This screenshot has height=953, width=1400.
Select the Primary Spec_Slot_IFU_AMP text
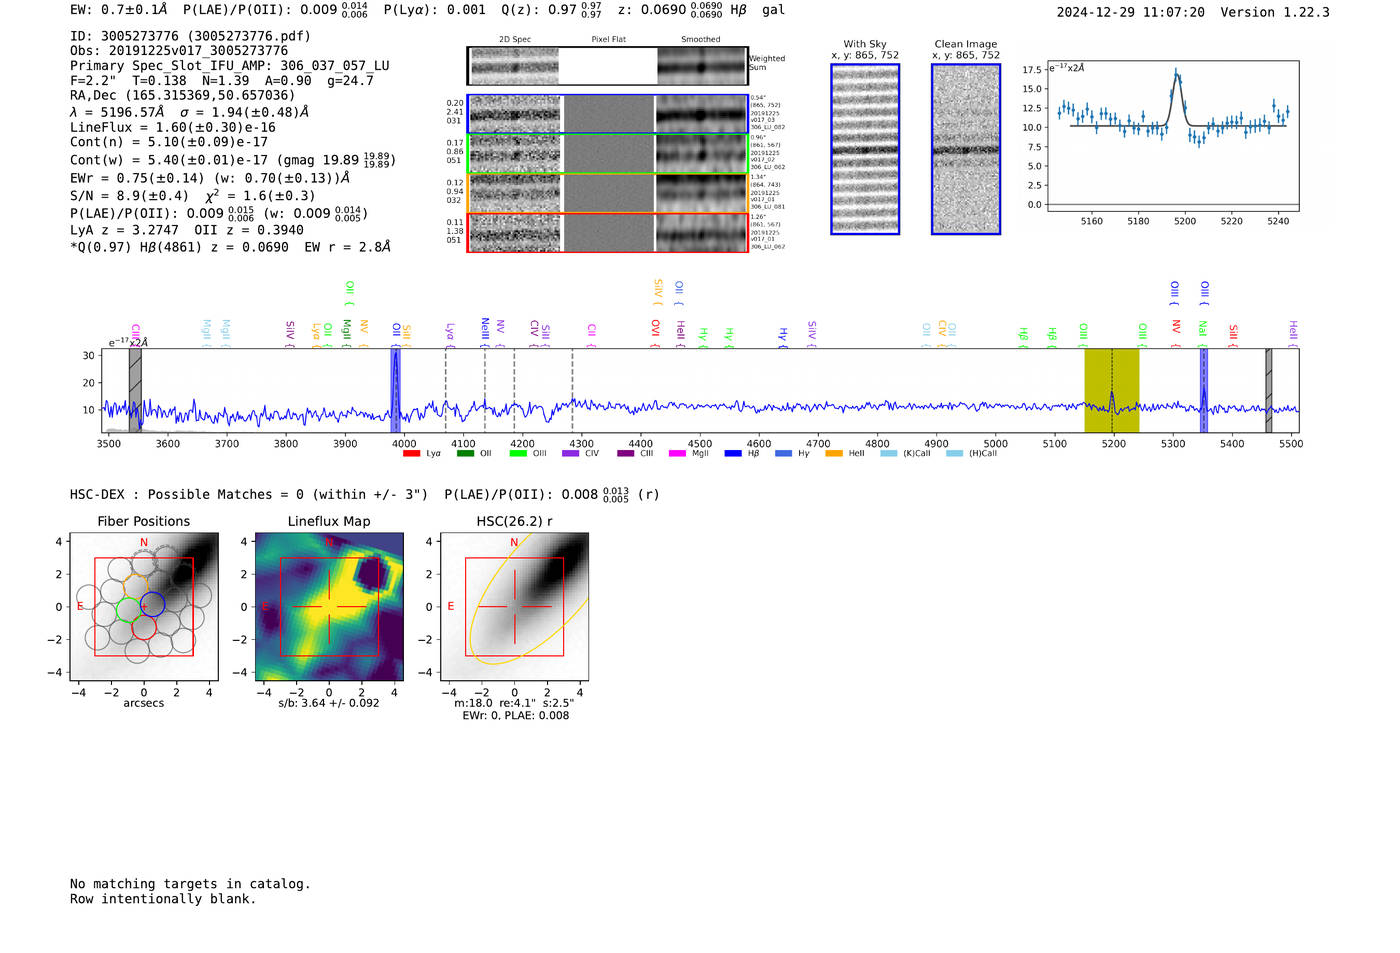coord(230,66)
